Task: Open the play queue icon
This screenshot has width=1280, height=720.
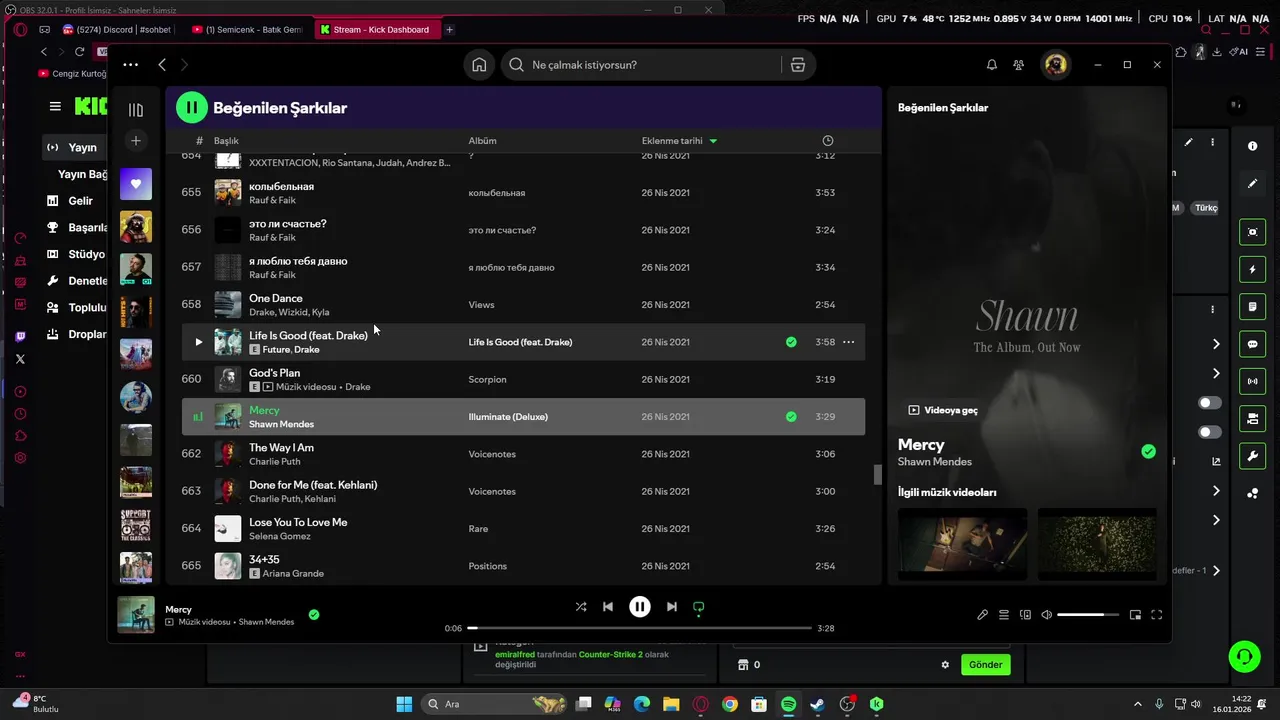Action: (x=1004, y=615)
